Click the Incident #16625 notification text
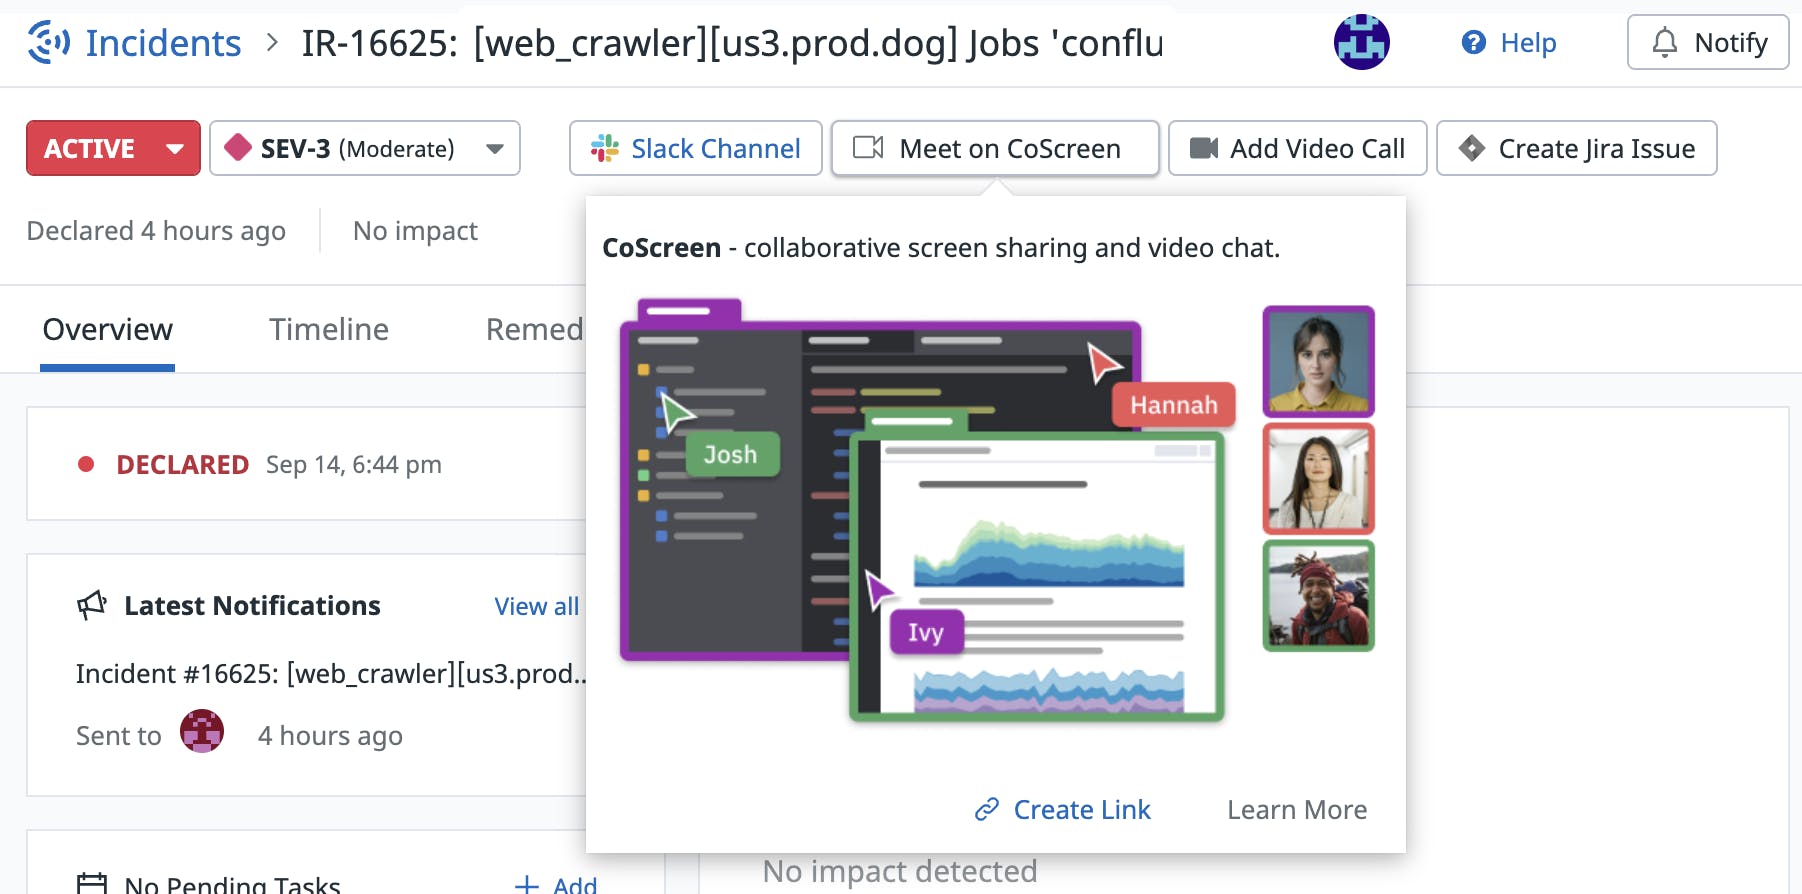Image resolution: width=1802 pixels, height=894 pixels. pos(331,673)
